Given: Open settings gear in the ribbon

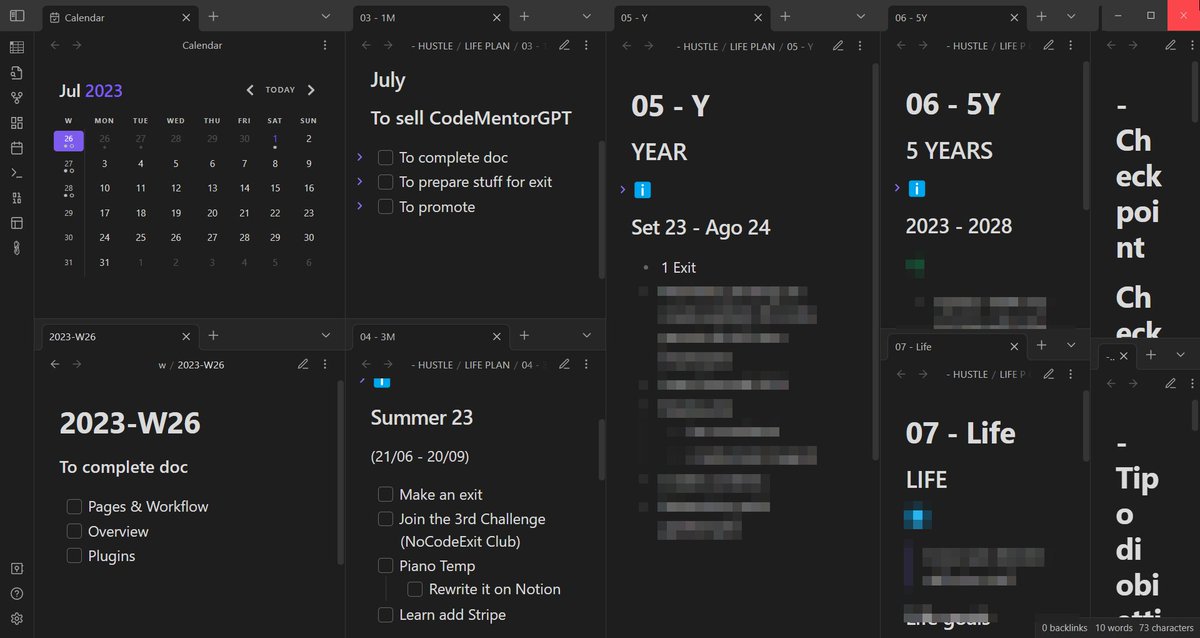Looking at the screenshot, I should [x=17, y=619].
